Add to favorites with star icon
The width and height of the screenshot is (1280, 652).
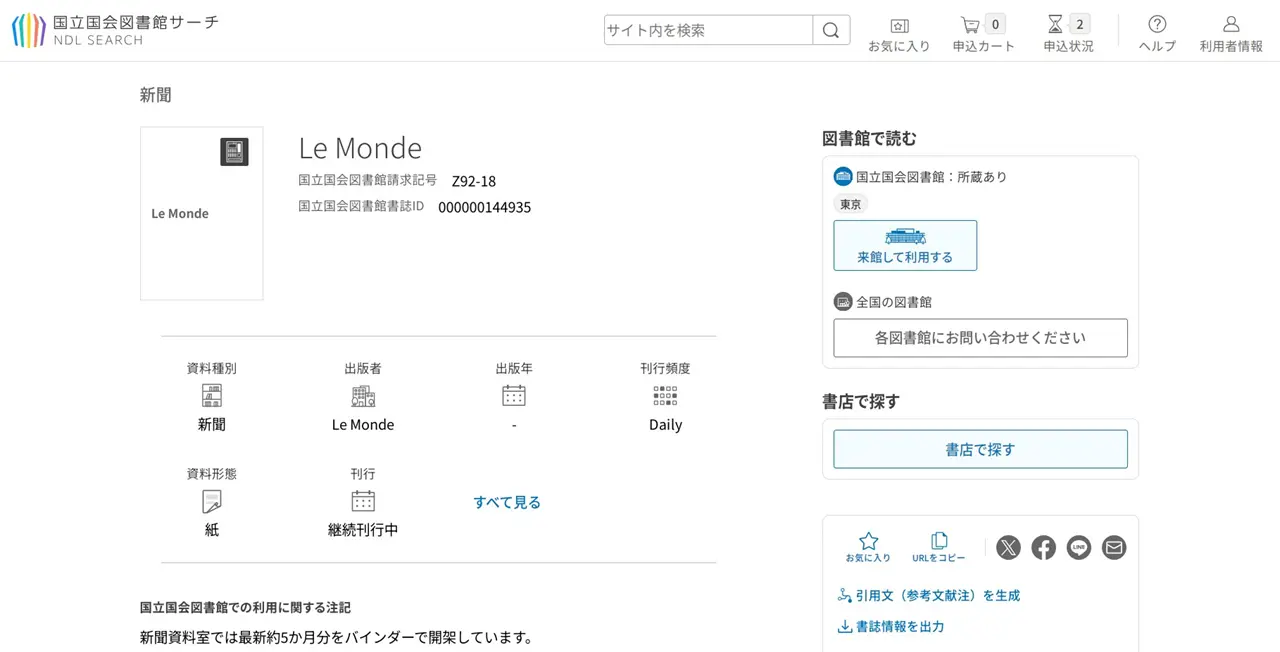pos(868,547)
